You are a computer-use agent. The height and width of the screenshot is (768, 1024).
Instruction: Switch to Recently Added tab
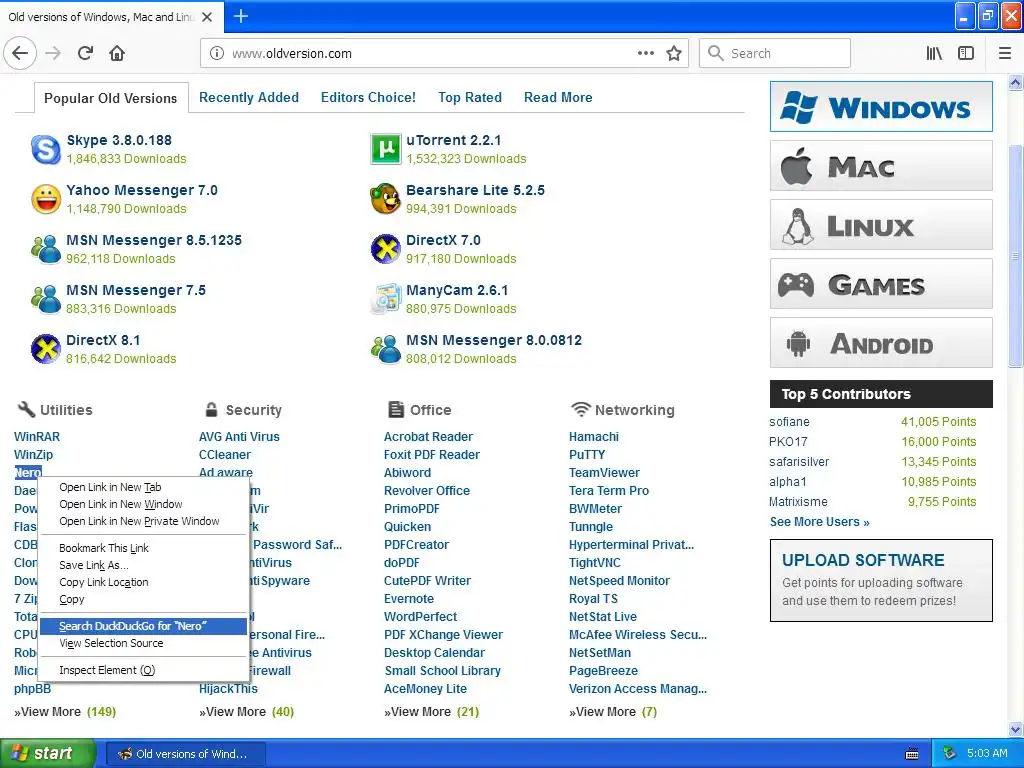[249, 97]
